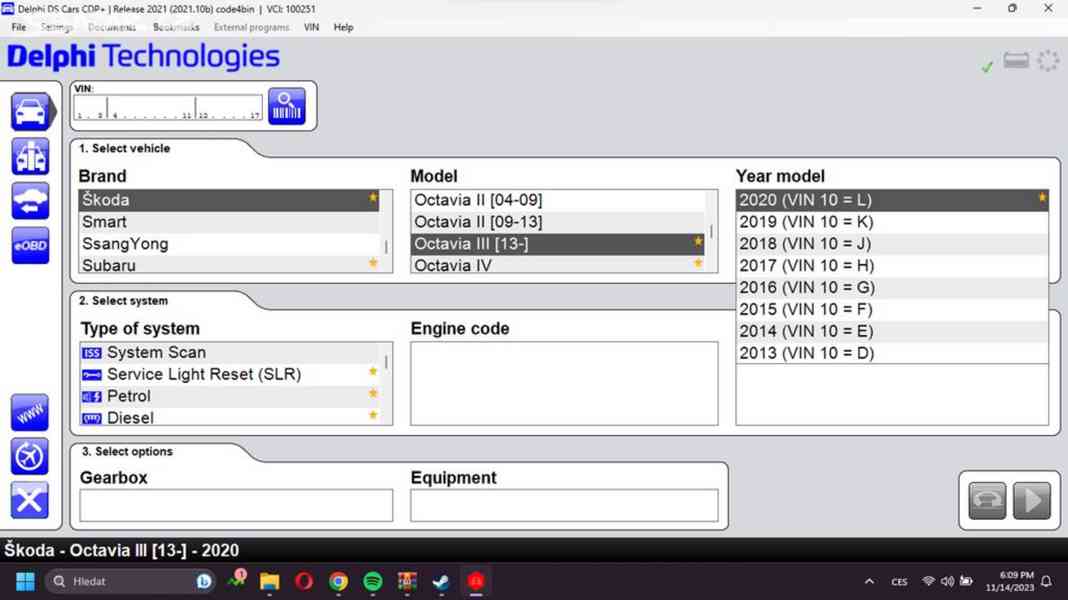Click the WWW web link sidebar icon
Screen dimensions: 1068x600
coord(29,412)
